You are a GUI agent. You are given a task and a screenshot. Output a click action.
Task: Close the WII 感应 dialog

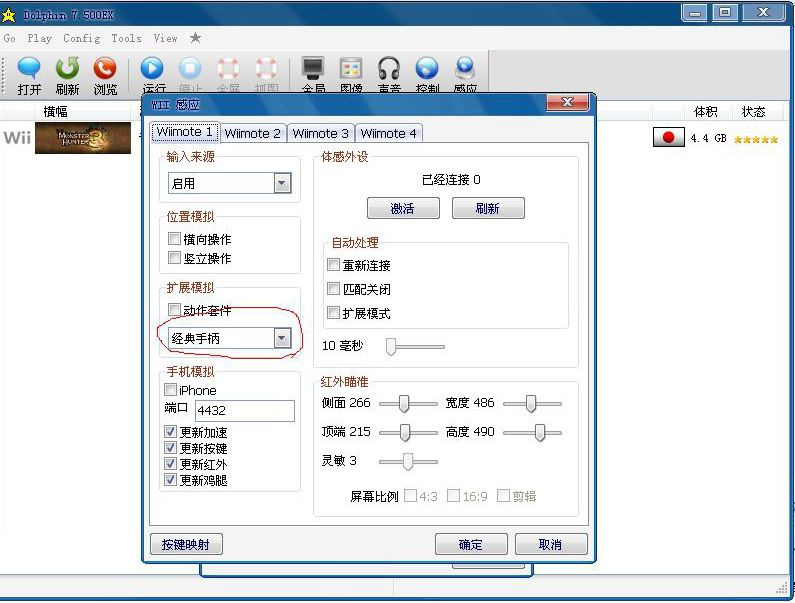(x=568, y=102)
